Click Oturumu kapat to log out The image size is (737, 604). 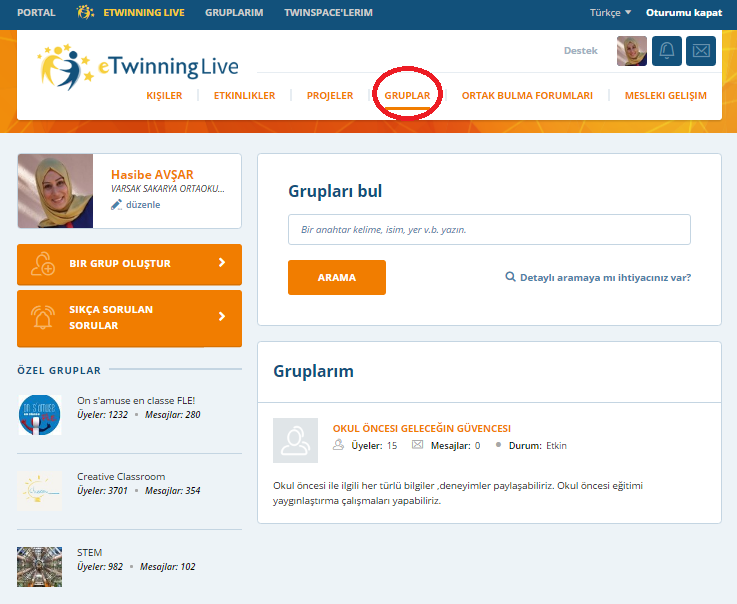coord(684,13)
